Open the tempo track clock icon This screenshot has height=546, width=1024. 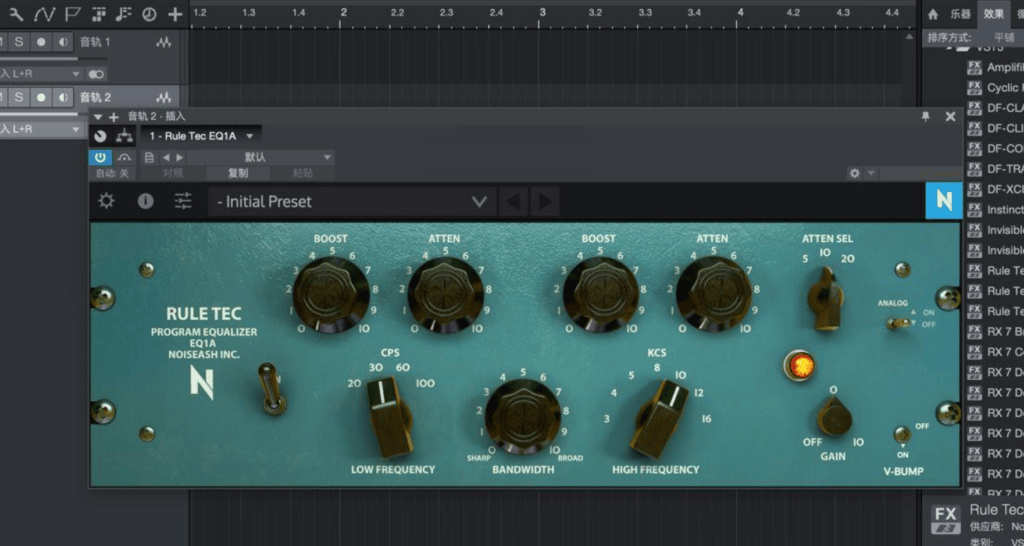click(150, 14)
